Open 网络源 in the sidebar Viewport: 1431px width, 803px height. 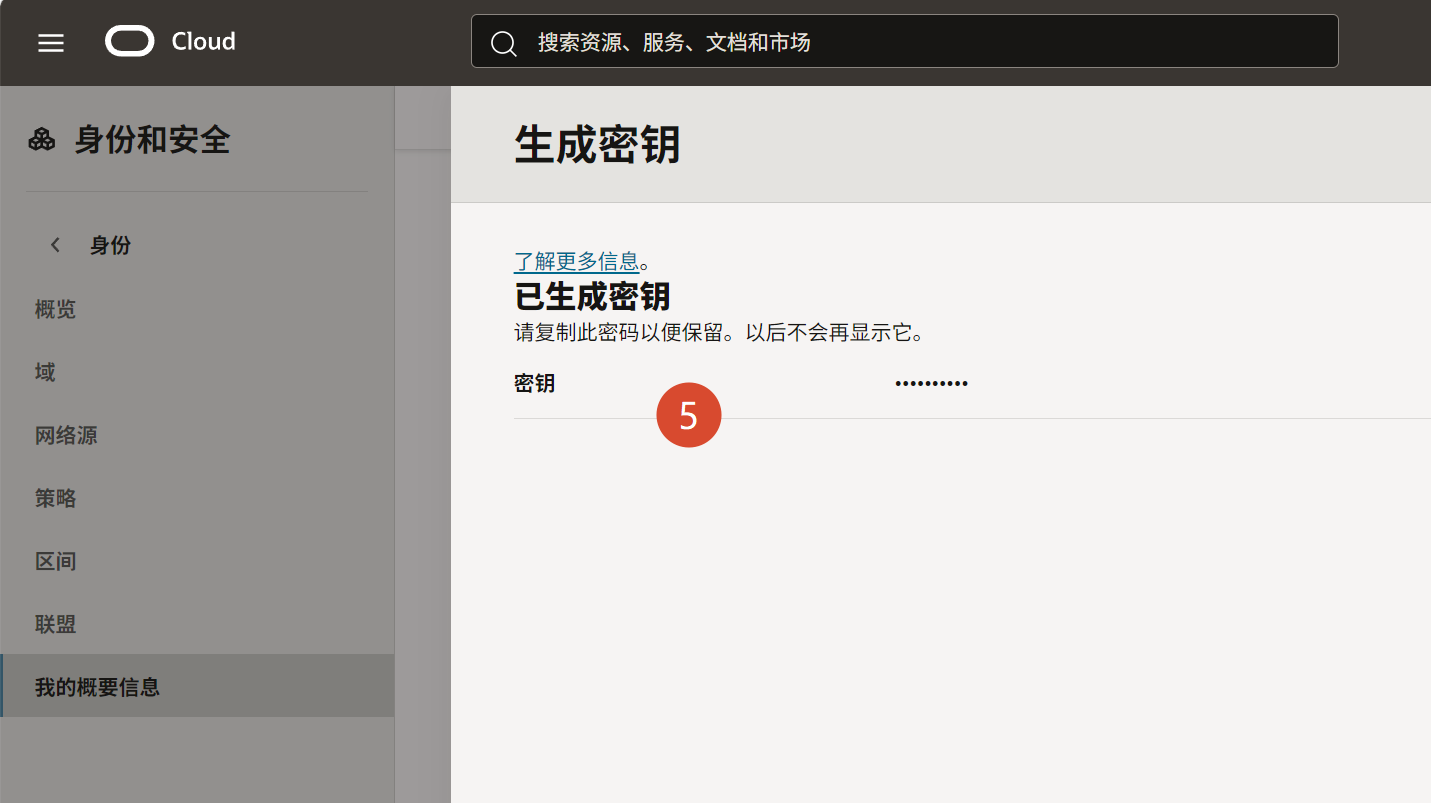click(66, 435)
